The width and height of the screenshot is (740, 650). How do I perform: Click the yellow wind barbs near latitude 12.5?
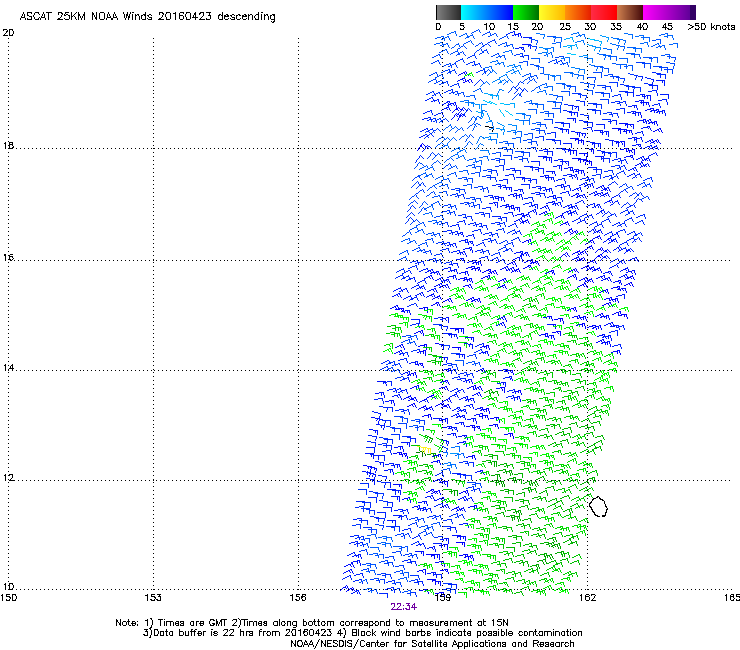[425, 450]
